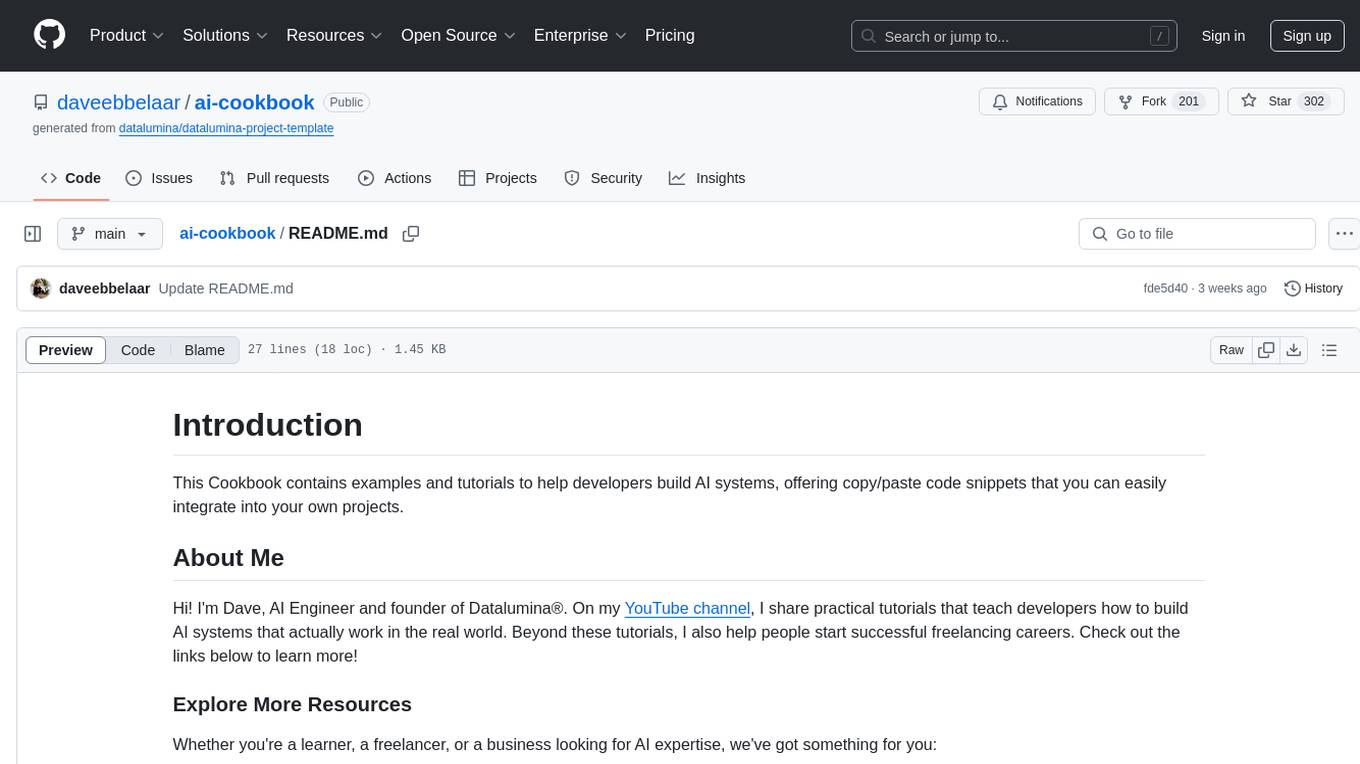1360x764 pixels.
Task: Click the Sign in link
Action: pos(1223,36)
